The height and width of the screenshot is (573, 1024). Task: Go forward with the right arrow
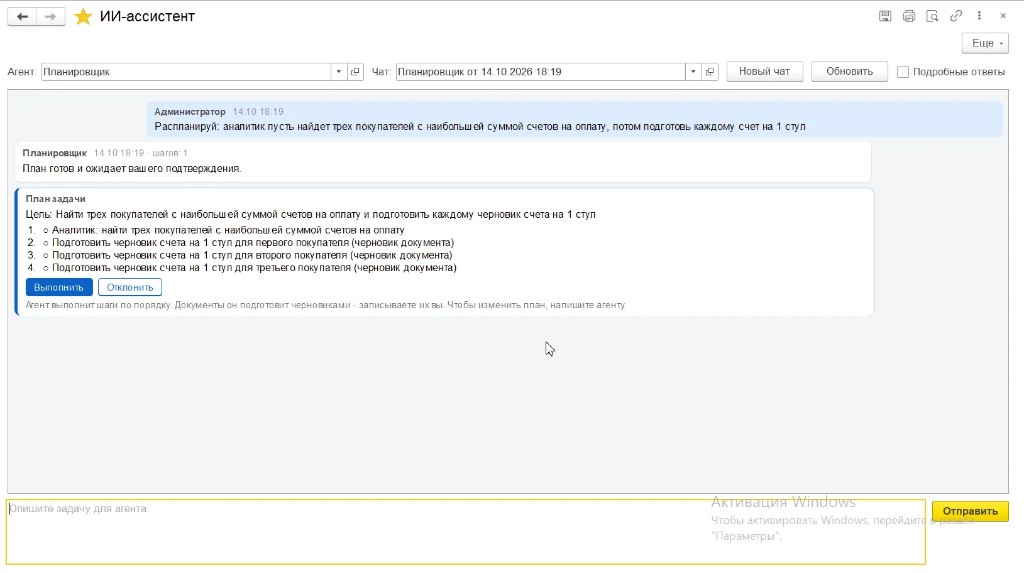(x=51, y=16)
